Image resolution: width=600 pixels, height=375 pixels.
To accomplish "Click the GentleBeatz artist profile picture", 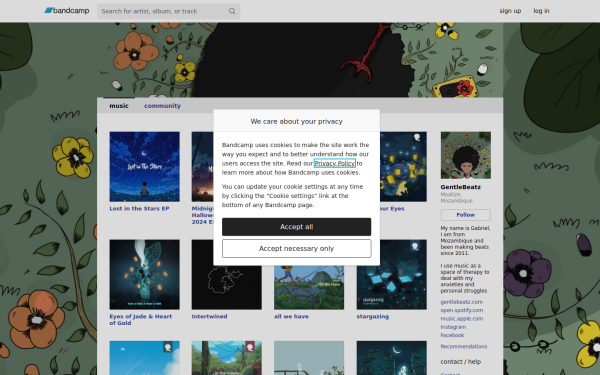I will (465, 155).
